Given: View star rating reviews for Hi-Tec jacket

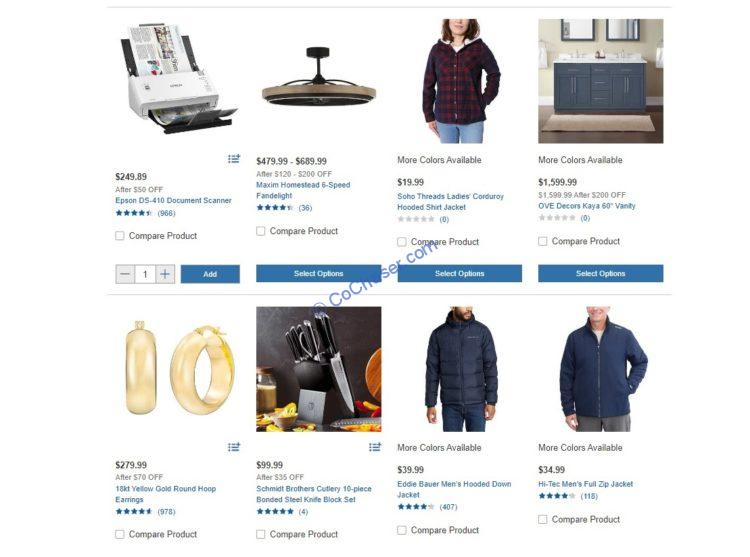Looking at the screenshot, I should (568, 496).
